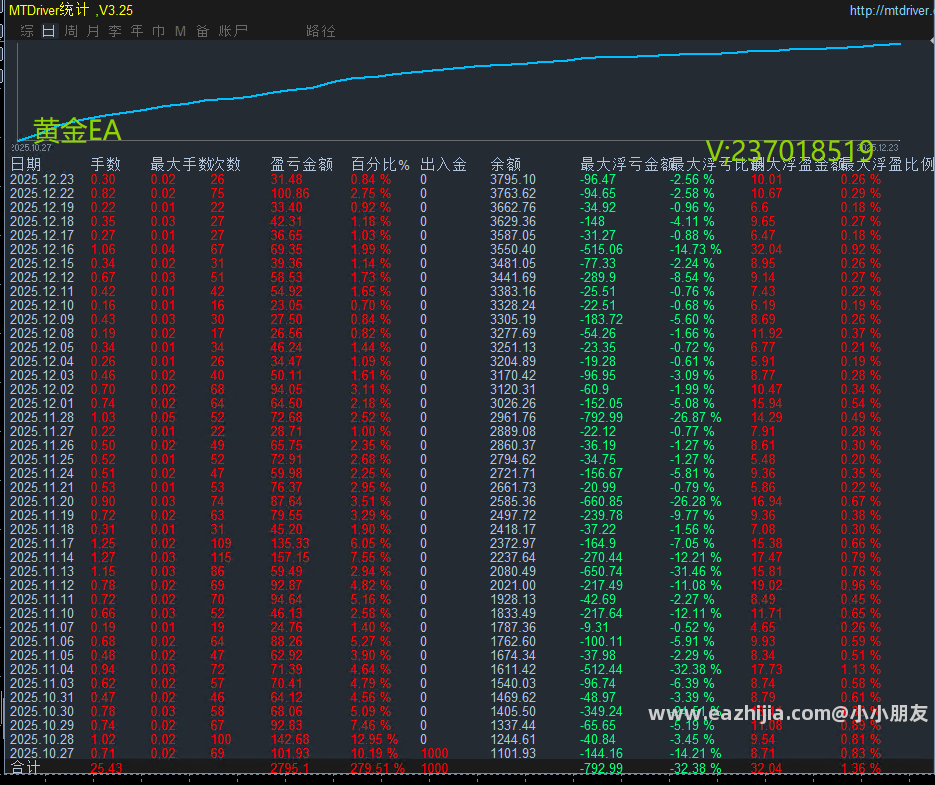Click floating loss percentage -26.87 %

[x=695, y=418]
